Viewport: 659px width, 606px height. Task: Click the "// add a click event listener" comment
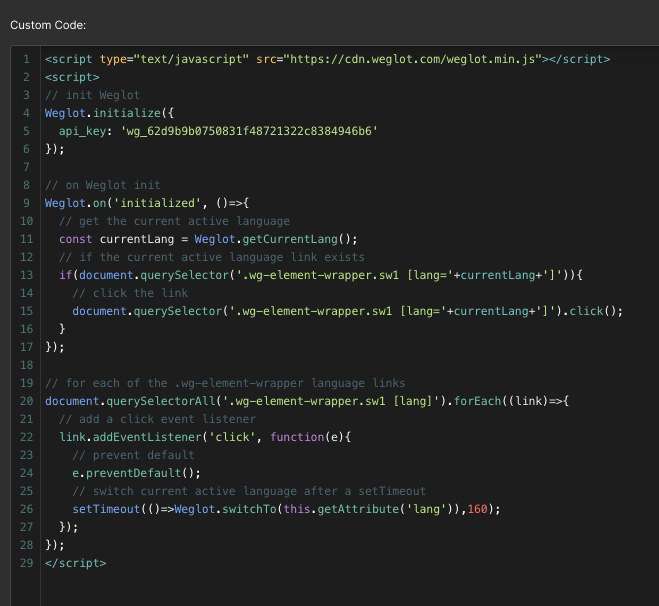pos(157,419)
